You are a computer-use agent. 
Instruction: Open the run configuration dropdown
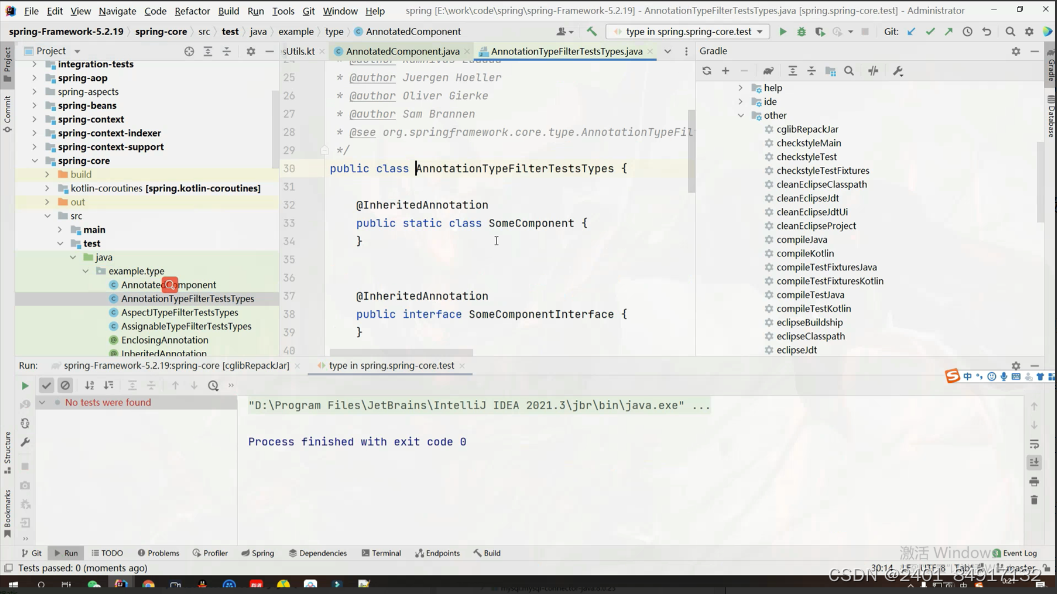click(x=689, y=32)
